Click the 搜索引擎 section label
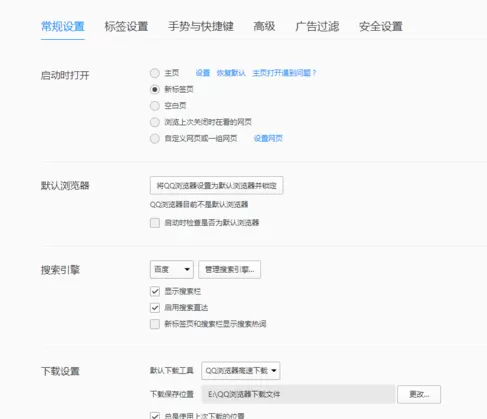 tap(60, 270)
